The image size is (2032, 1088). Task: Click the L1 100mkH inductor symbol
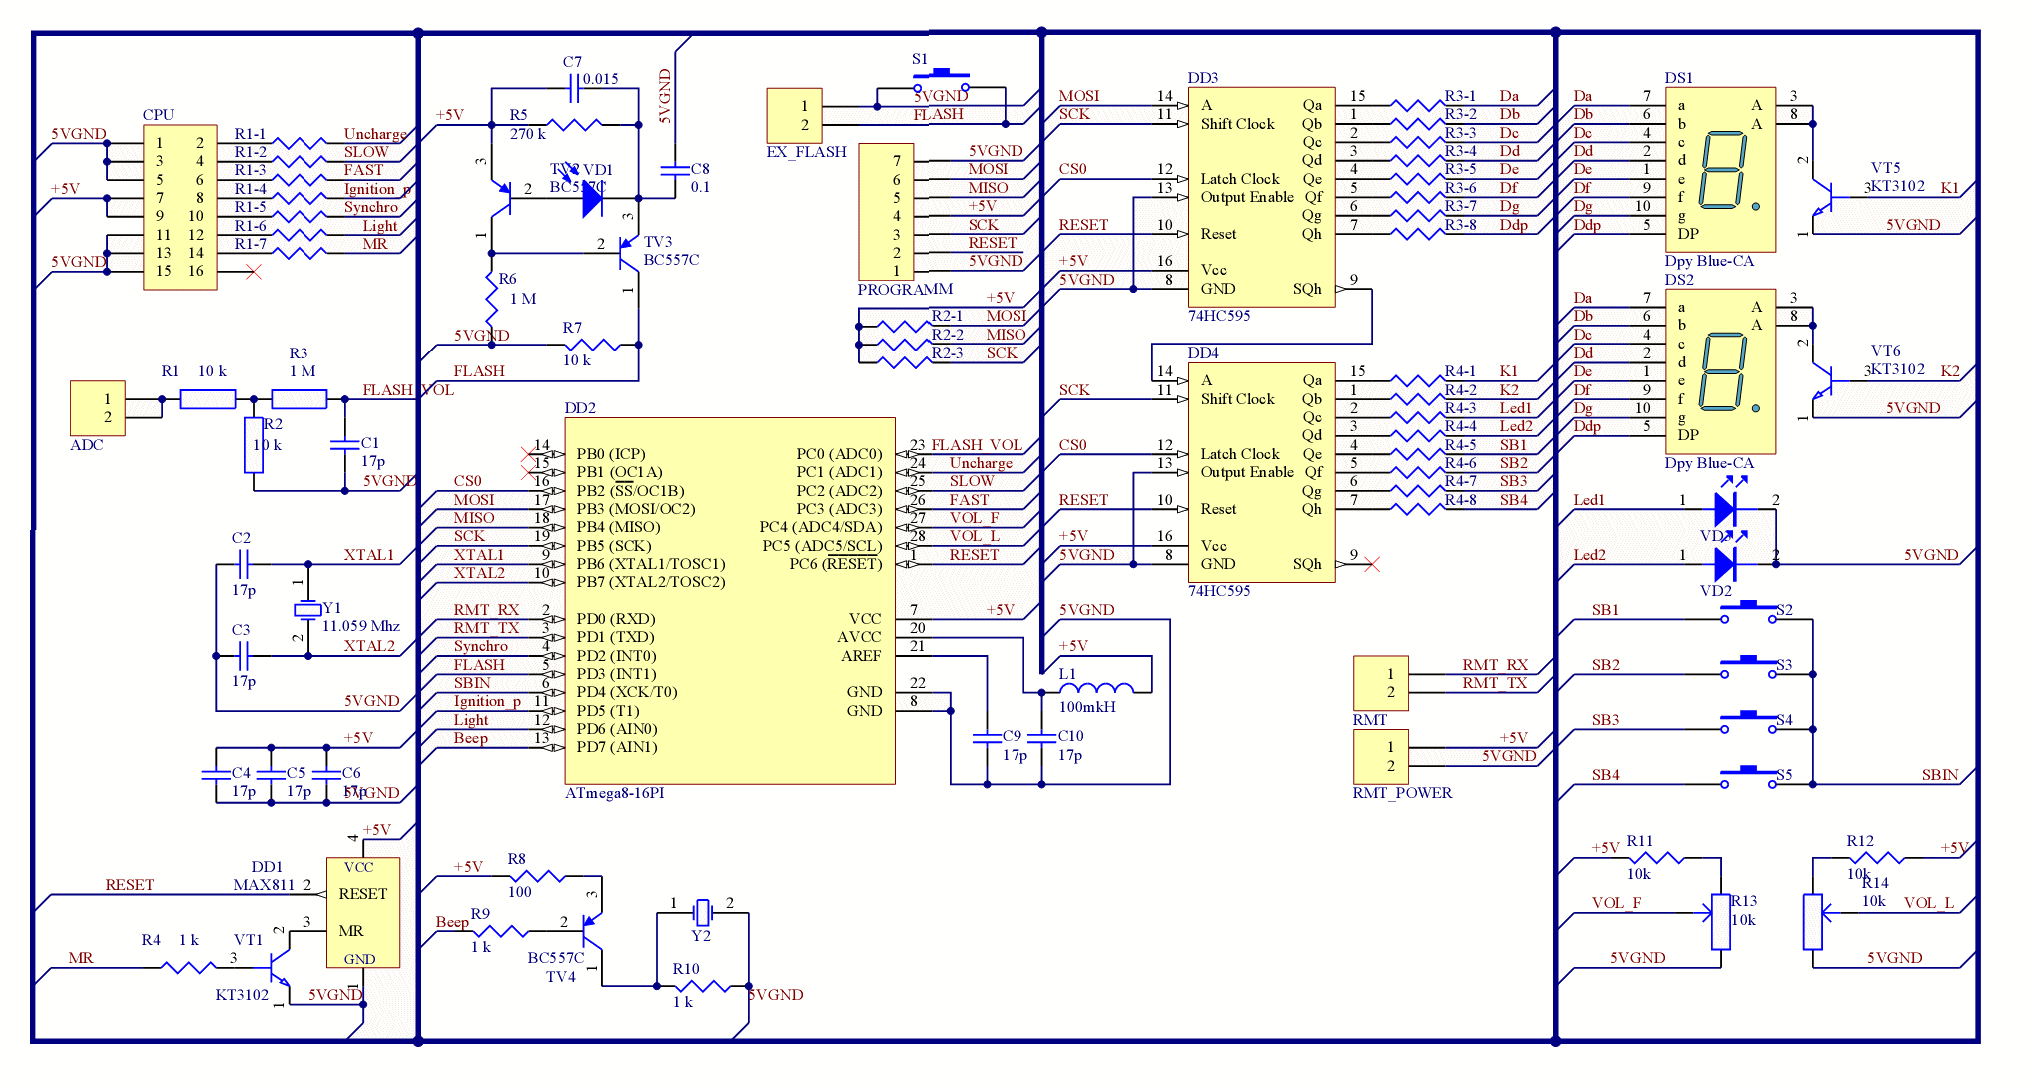click(1096, 687)
